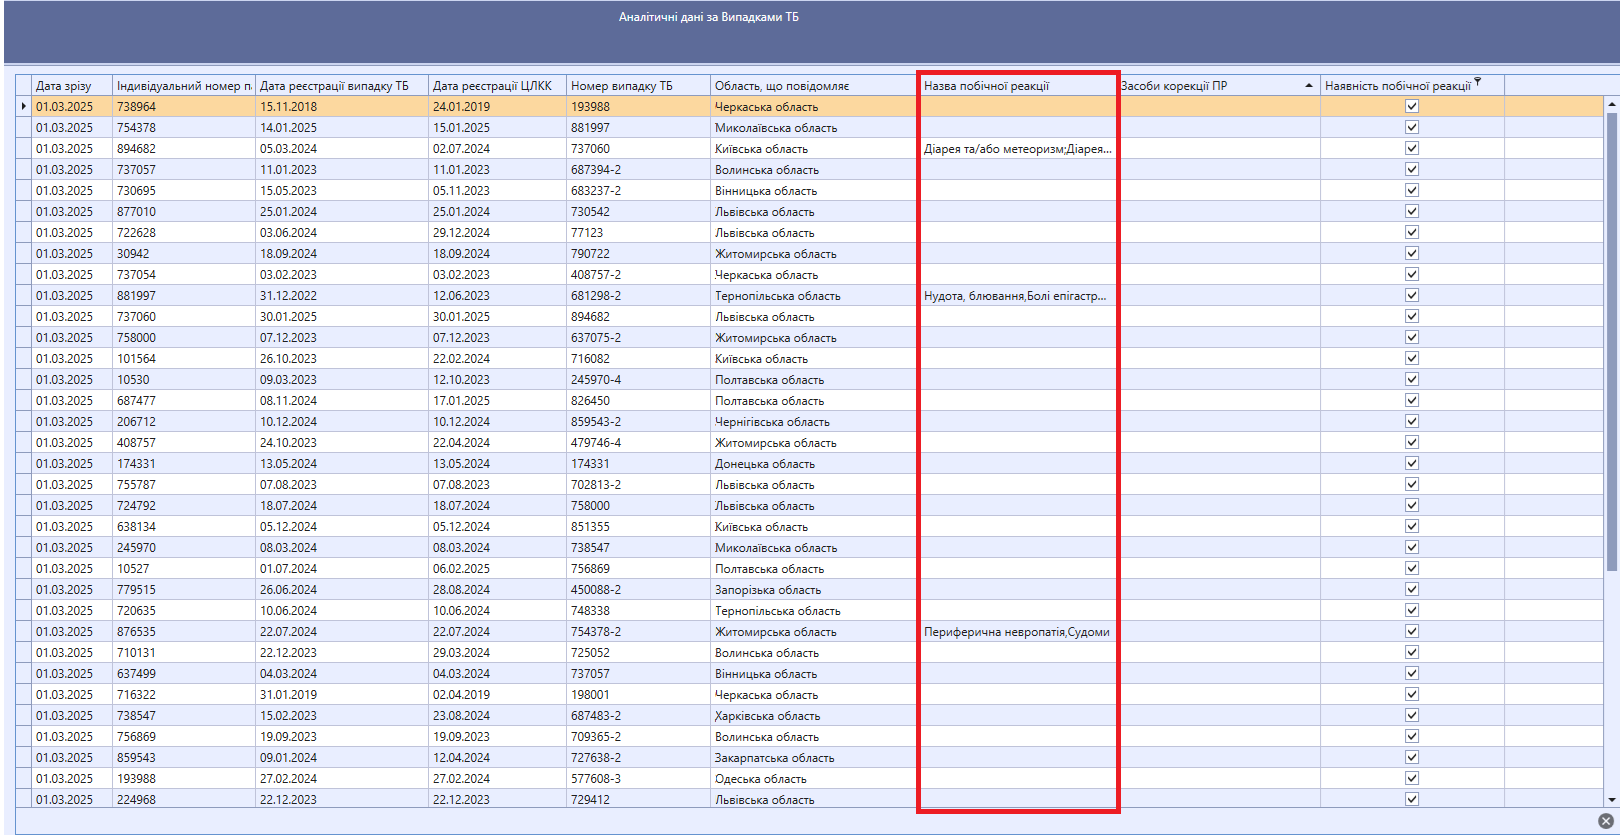Toggle sort arrow on Засоби корекції ПР header
1620x835 pixels.
coord(1309,86)
